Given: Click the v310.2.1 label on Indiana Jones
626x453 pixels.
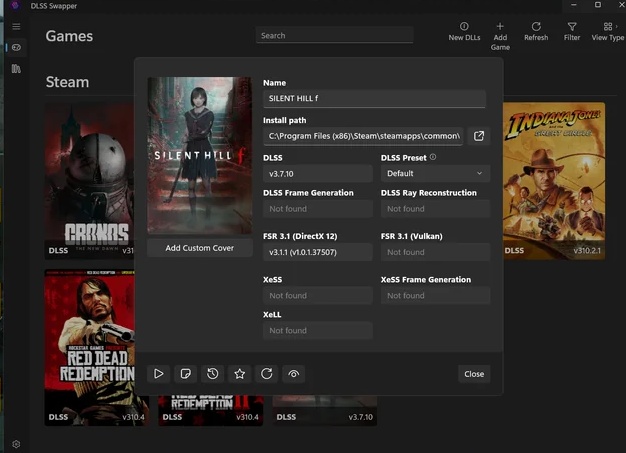Looking at the screenshot, I should click(587, 251).
